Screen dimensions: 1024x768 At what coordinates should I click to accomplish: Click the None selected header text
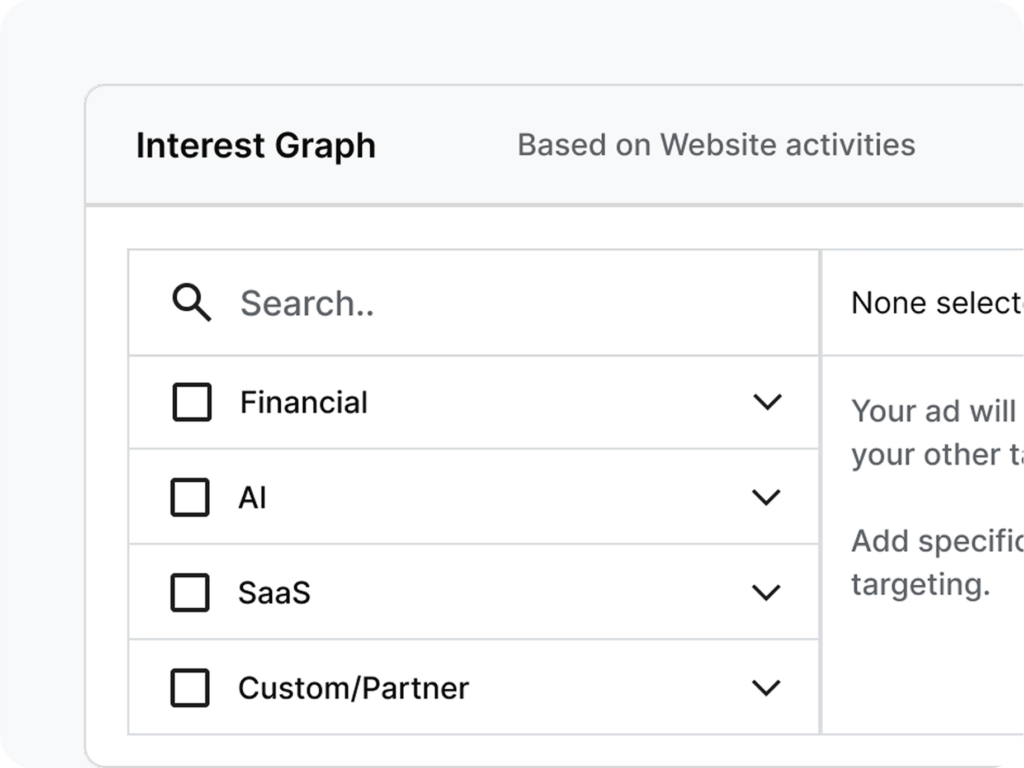pyautogui.click(x=936, y=303)
